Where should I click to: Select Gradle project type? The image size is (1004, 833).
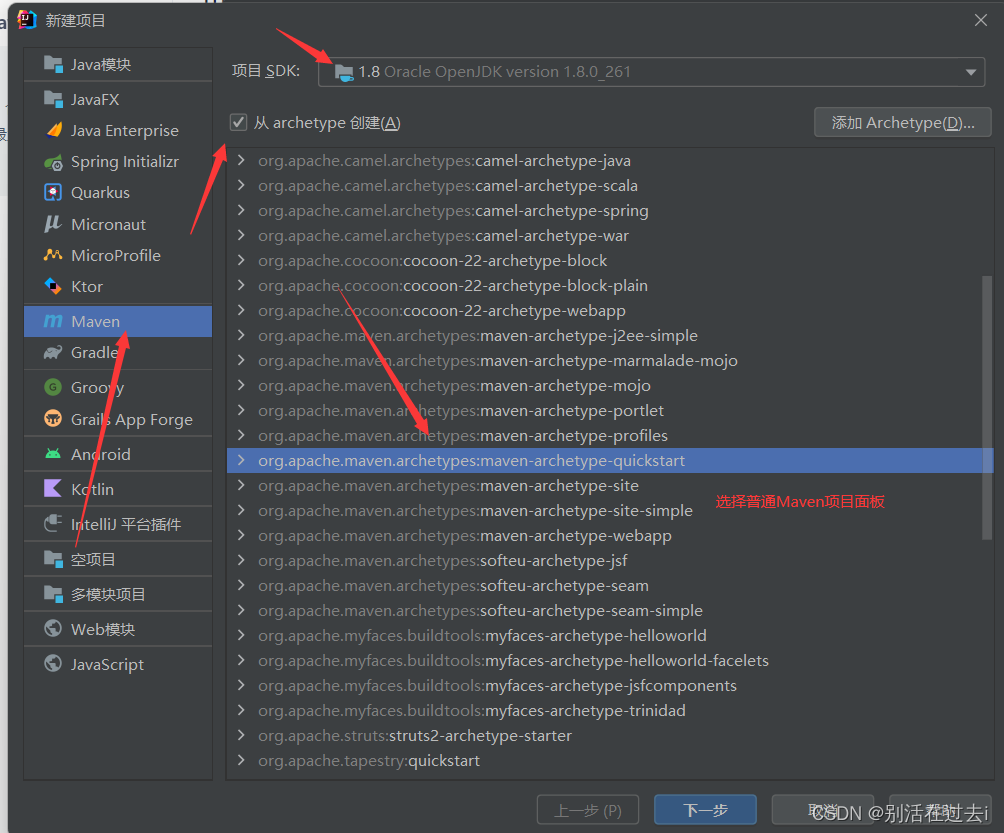(x=118, y=352)
